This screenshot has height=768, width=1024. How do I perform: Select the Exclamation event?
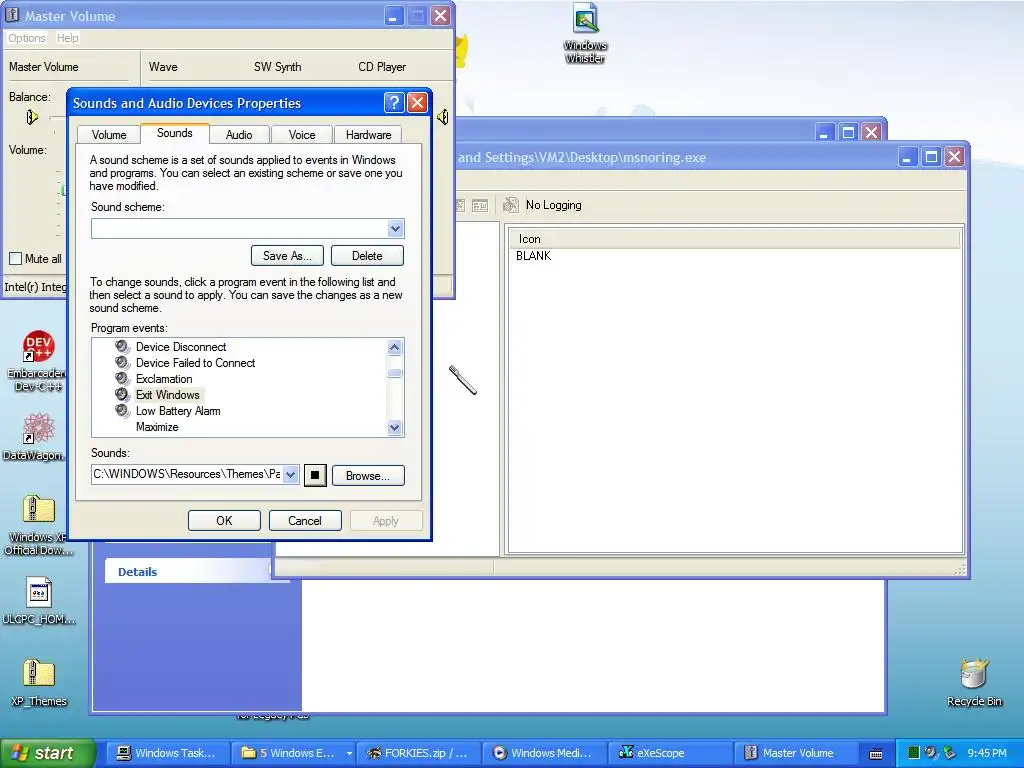pos(164,379)
